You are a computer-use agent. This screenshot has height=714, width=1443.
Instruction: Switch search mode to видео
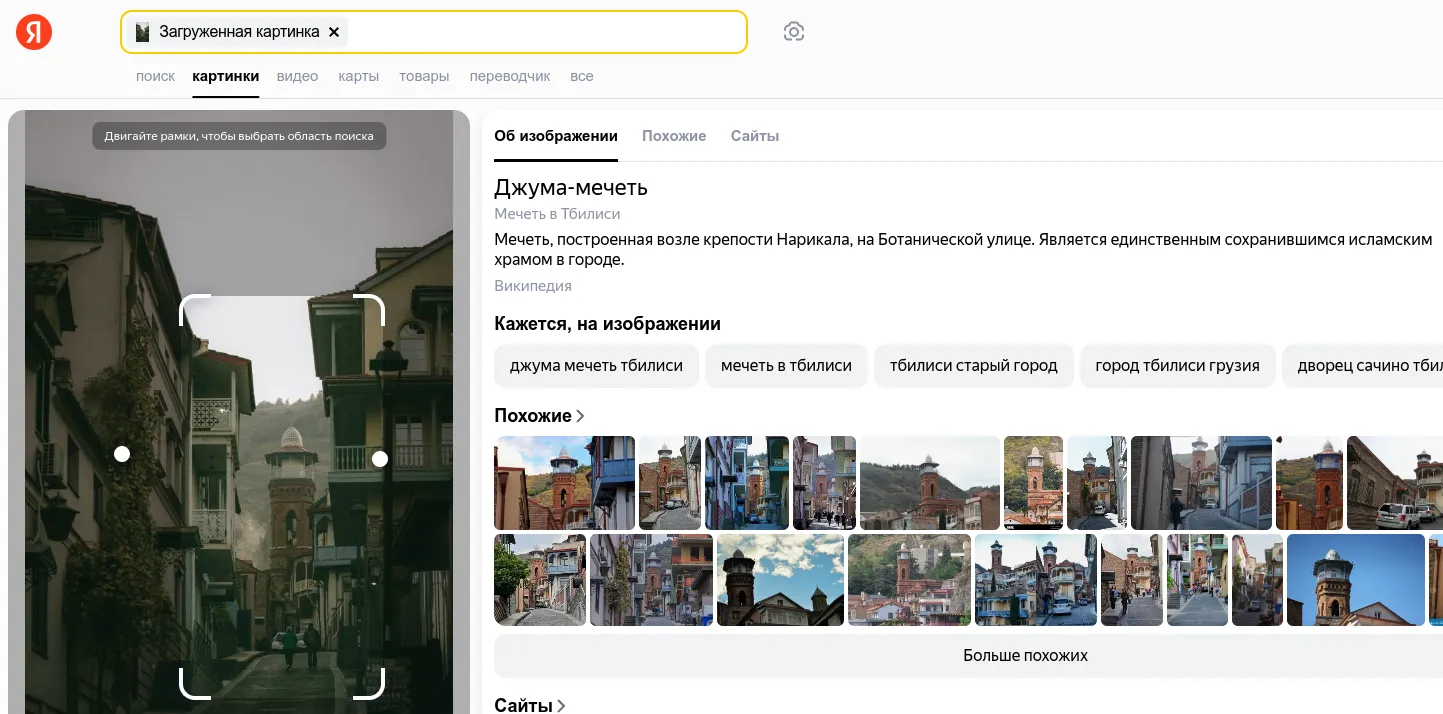(297, 76)
